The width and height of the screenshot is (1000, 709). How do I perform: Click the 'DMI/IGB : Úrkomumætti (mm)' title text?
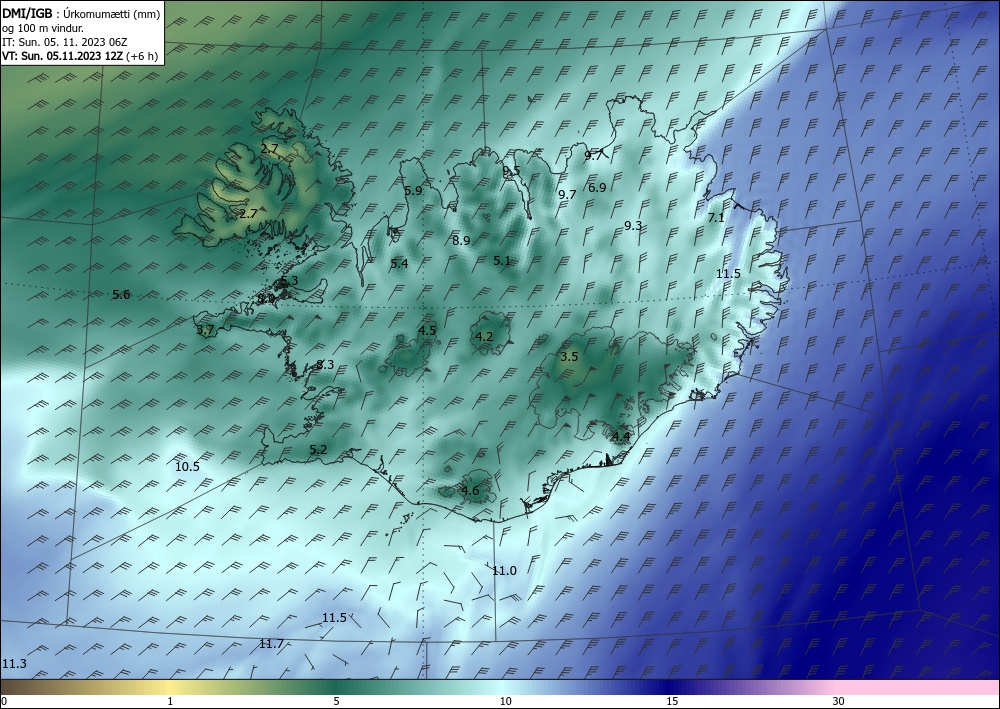(80, 12)
